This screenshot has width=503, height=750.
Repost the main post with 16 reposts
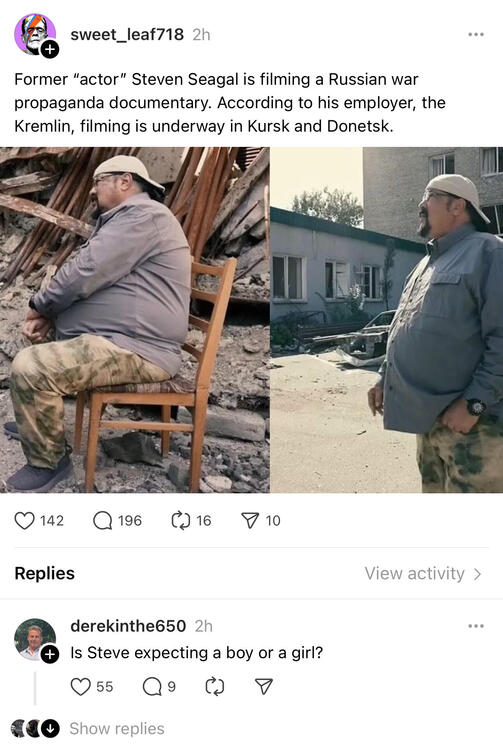tap(181, 520)
